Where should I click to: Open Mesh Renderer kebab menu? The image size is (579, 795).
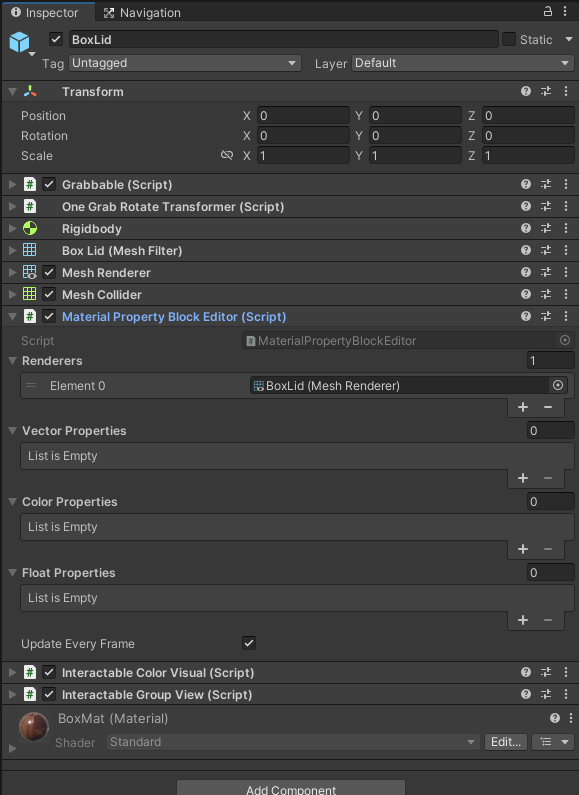[566, 272]
